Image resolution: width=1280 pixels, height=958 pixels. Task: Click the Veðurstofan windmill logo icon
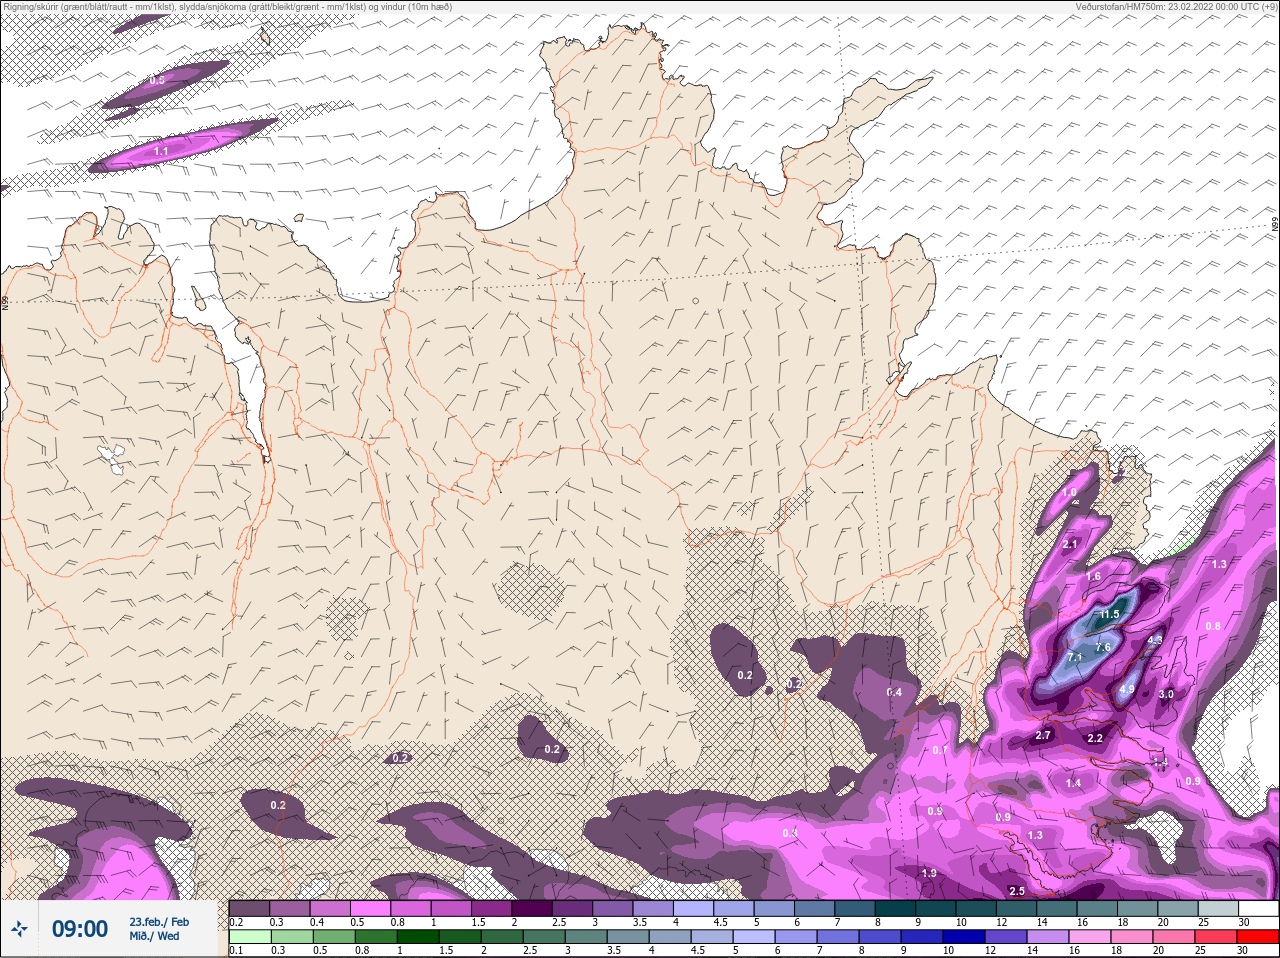coord(19,929)
